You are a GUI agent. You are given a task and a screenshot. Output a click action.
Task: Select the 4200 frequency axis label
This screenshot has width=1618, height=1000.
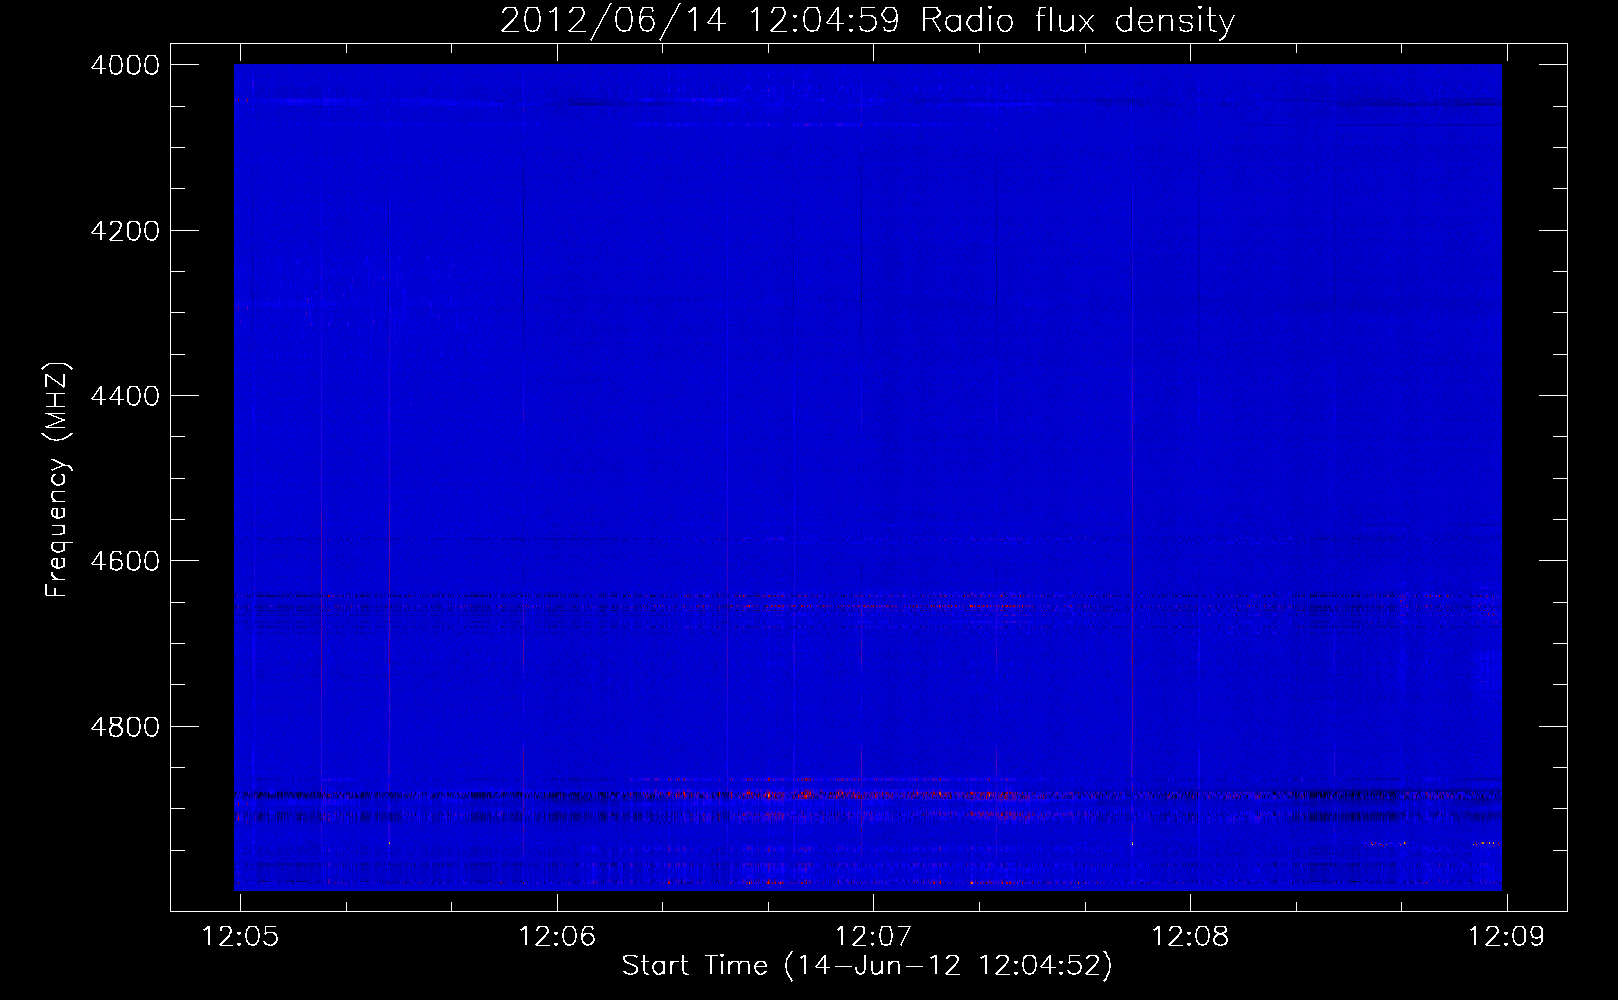tap(125, 231)
